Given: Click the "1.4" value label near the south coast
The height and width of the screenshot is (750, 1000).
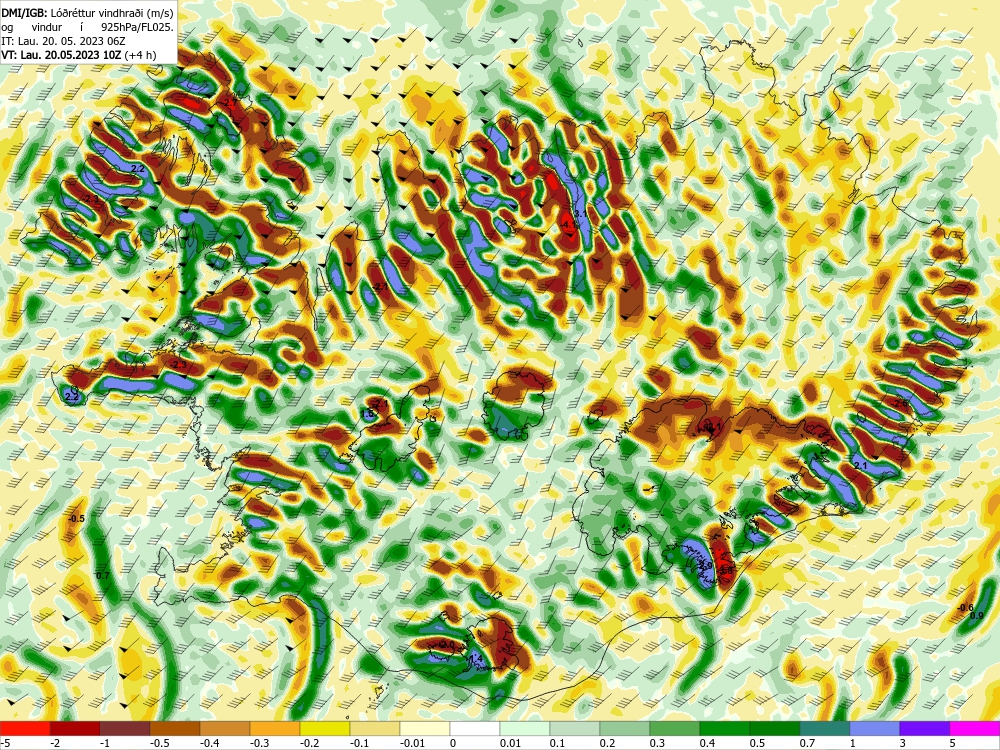Looking at the screenshot, I should pyautogui.click(x=475, y=658).
